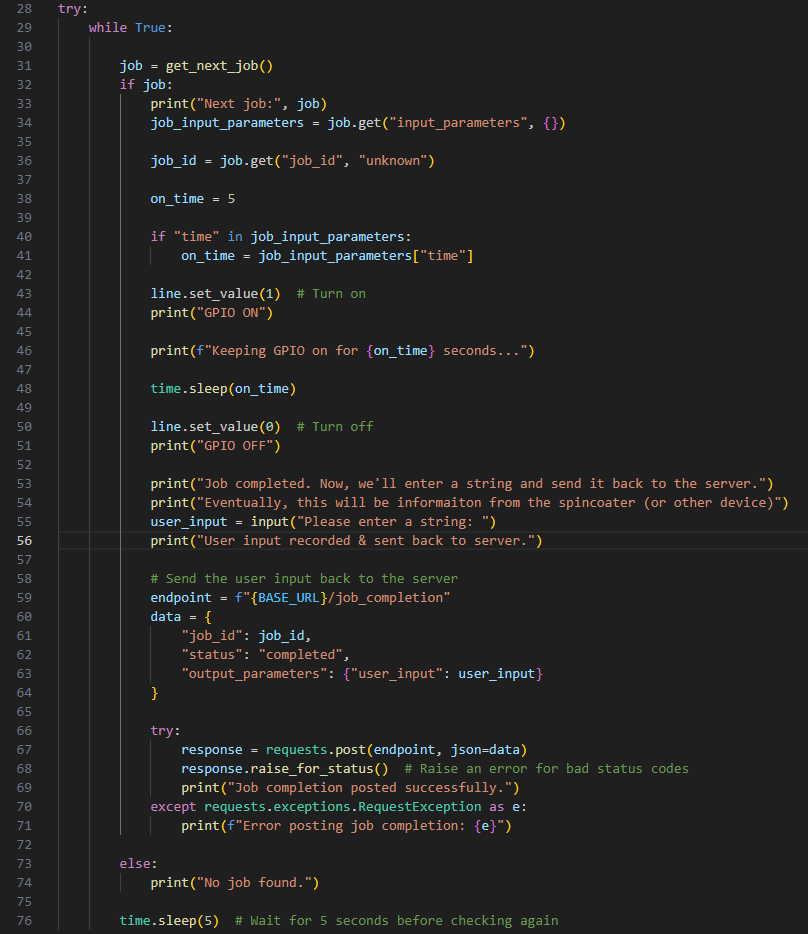Click 'endpoint = f"{BASE_URL}/job_completion"' line
The height and width of the screenshot is (934, 808).
coord(300,598)
